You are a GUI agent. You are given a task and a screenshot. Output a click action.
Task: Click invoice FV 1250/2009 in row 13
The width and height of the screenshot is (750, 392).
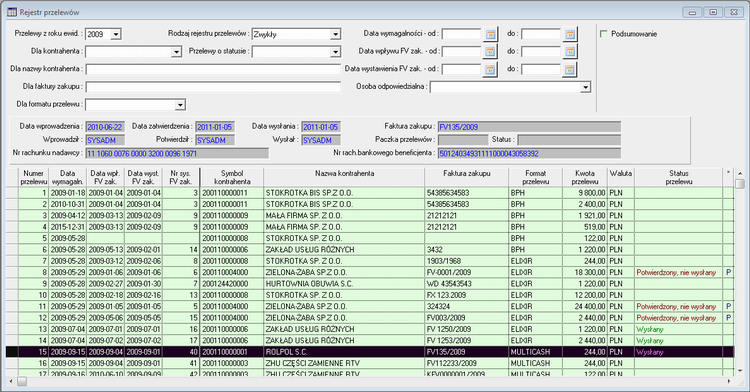(x=449, y=329)
